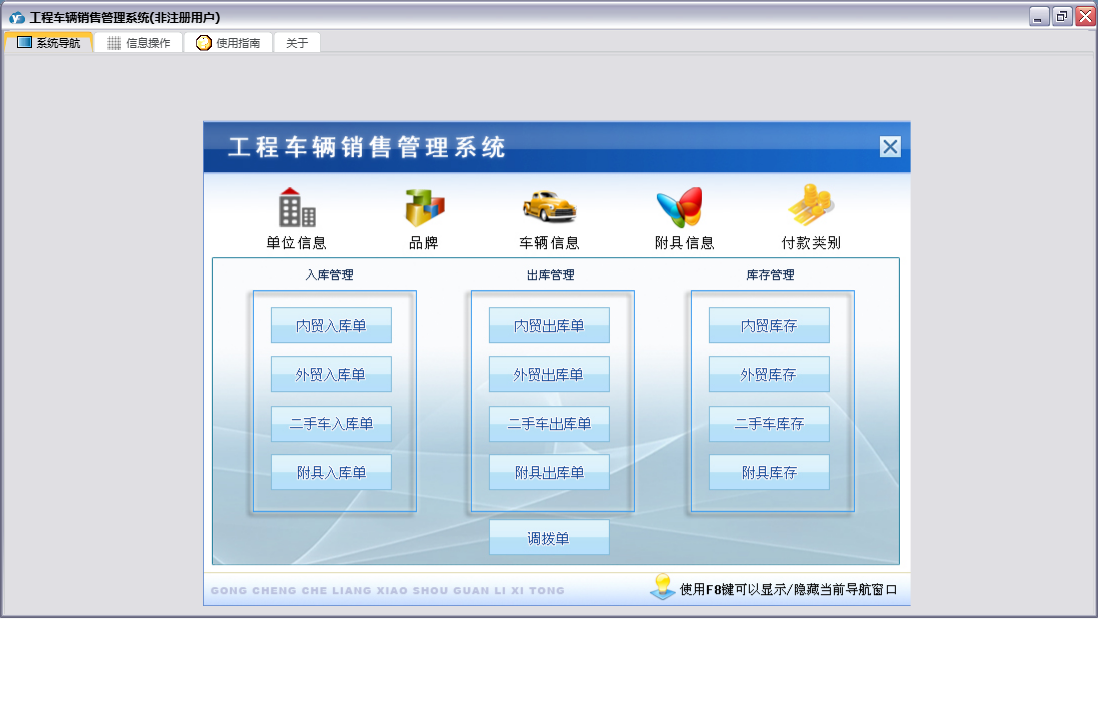Switch to the 系统导航 tab
The width and height of the screenshot is (1098, 716).
click(48, 43)
